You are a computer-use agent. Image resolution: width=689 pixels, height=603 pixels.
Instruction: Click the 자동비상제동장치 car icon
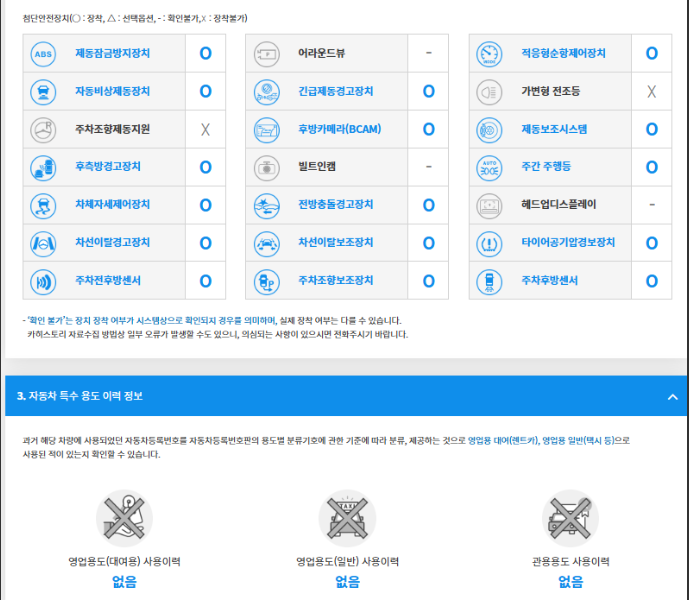tap(43, 92)
